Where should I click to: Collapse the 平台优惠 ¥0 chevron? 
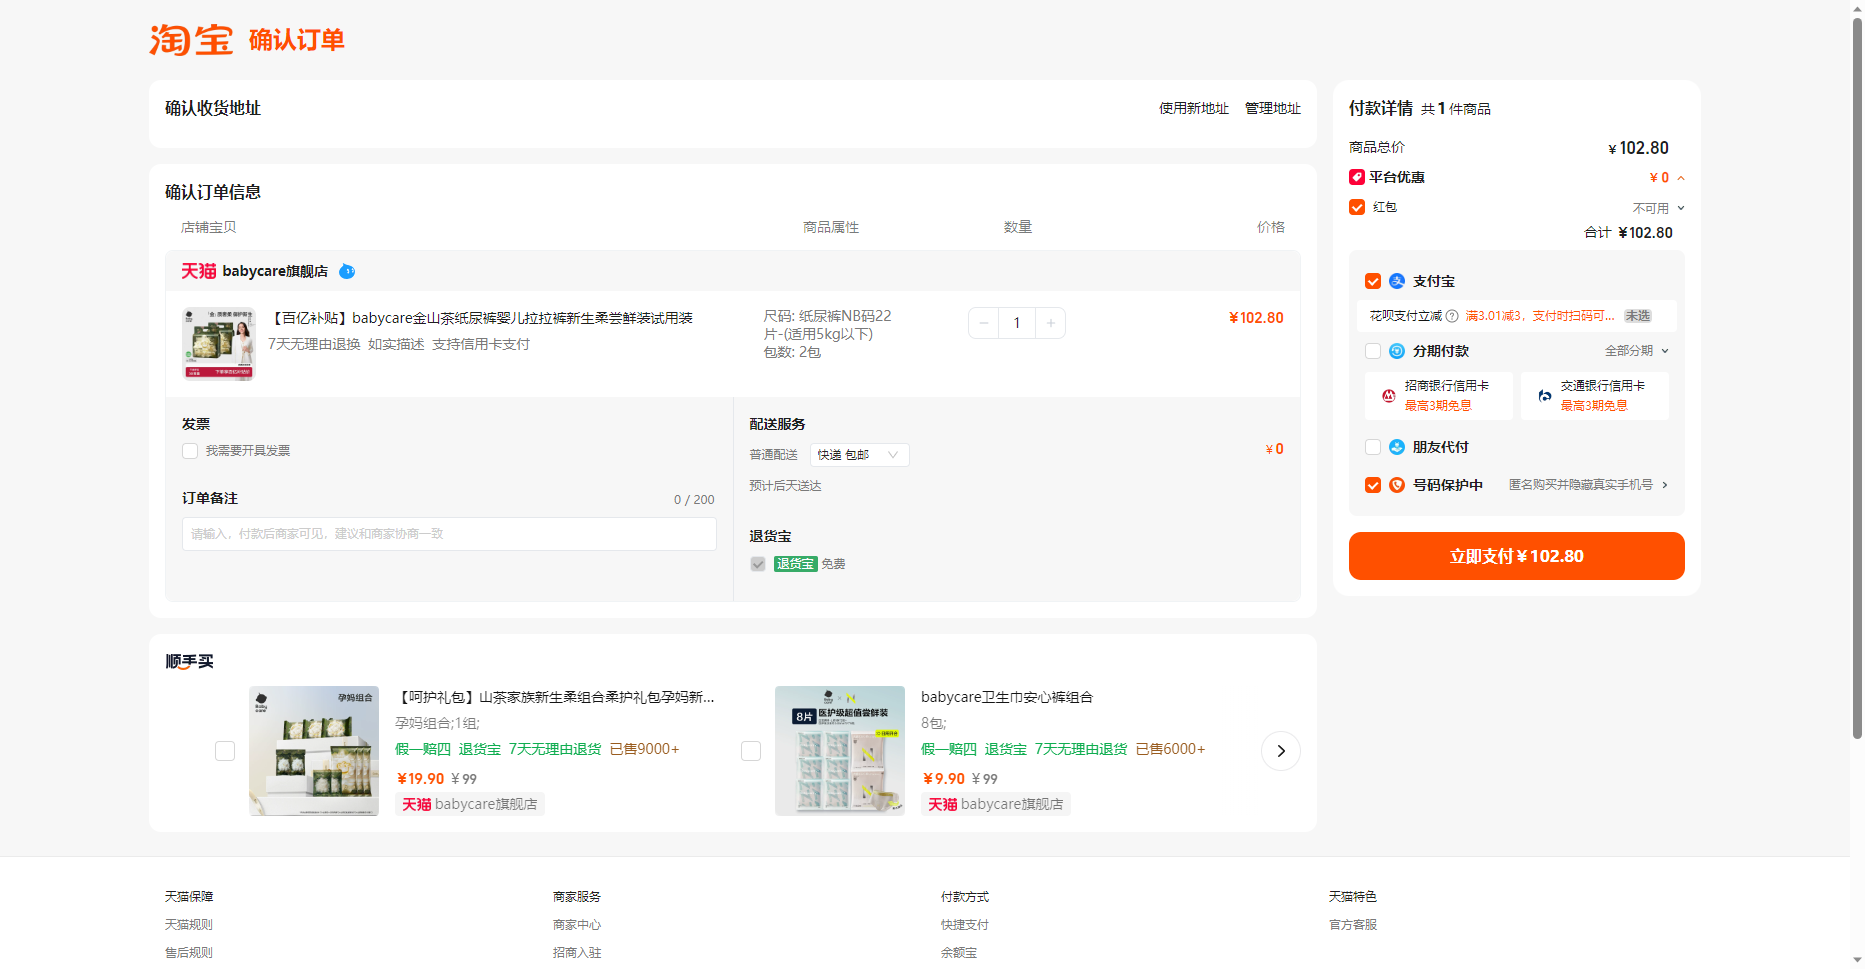pos(1681,178)
